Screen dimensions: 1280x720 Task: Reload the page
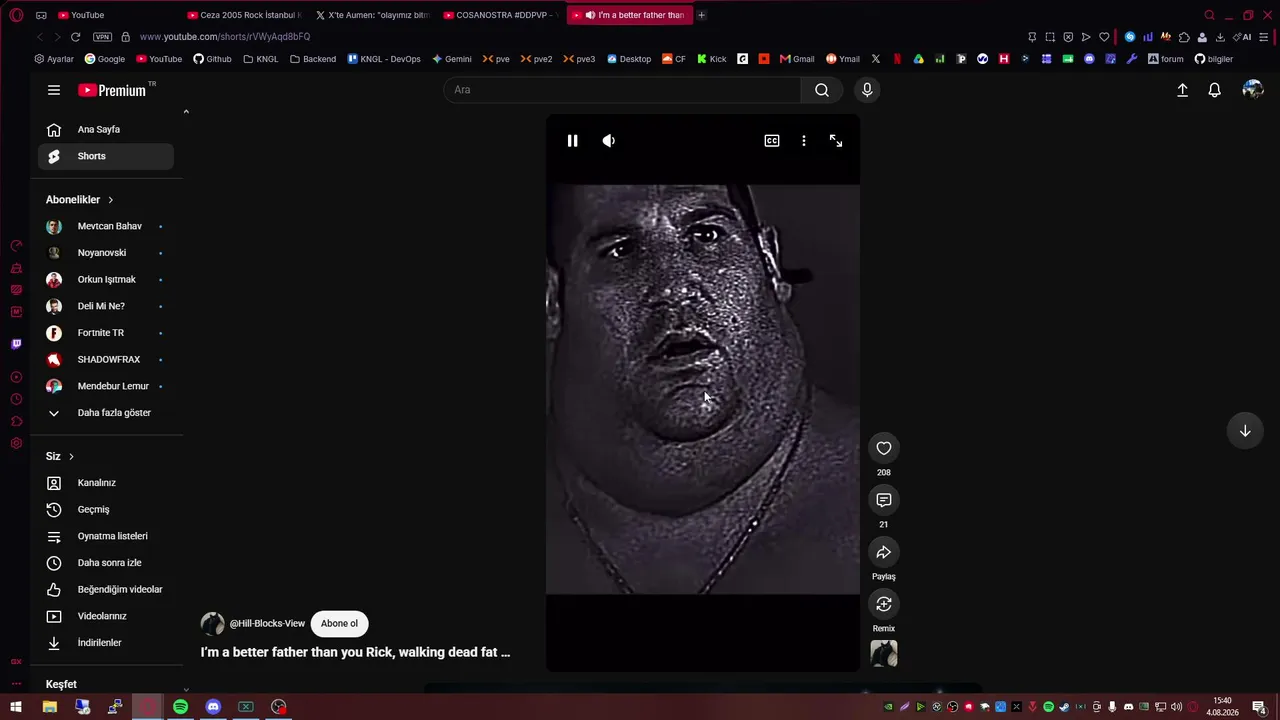click(75, 37)
